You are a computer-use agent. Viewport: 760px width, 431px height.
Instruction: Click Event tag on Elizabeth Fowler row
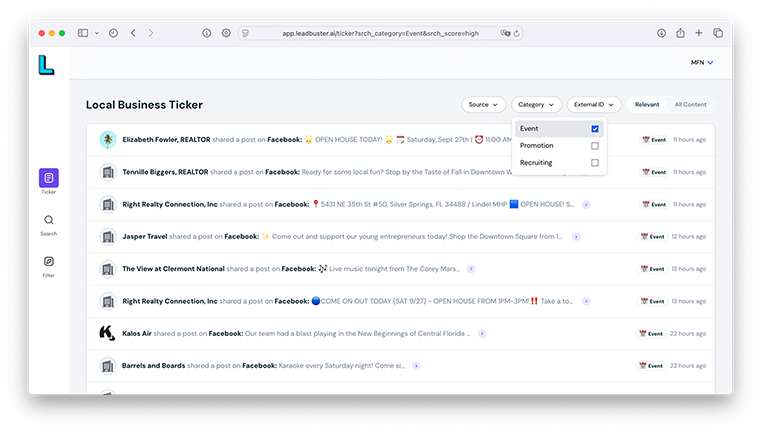[654, 140]
